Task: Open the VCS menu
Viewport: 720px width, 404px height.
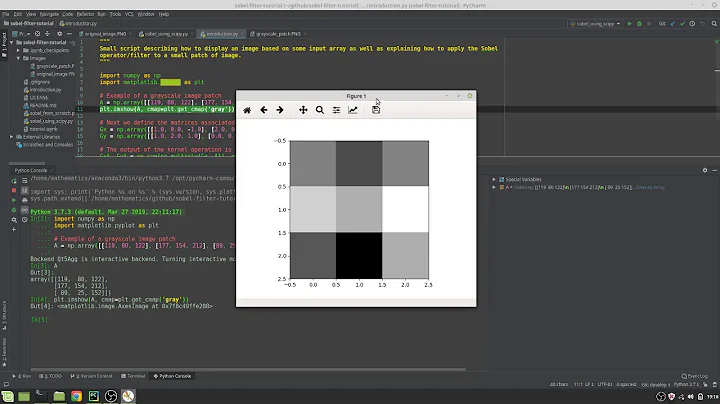Action: [x=129, y=14]
